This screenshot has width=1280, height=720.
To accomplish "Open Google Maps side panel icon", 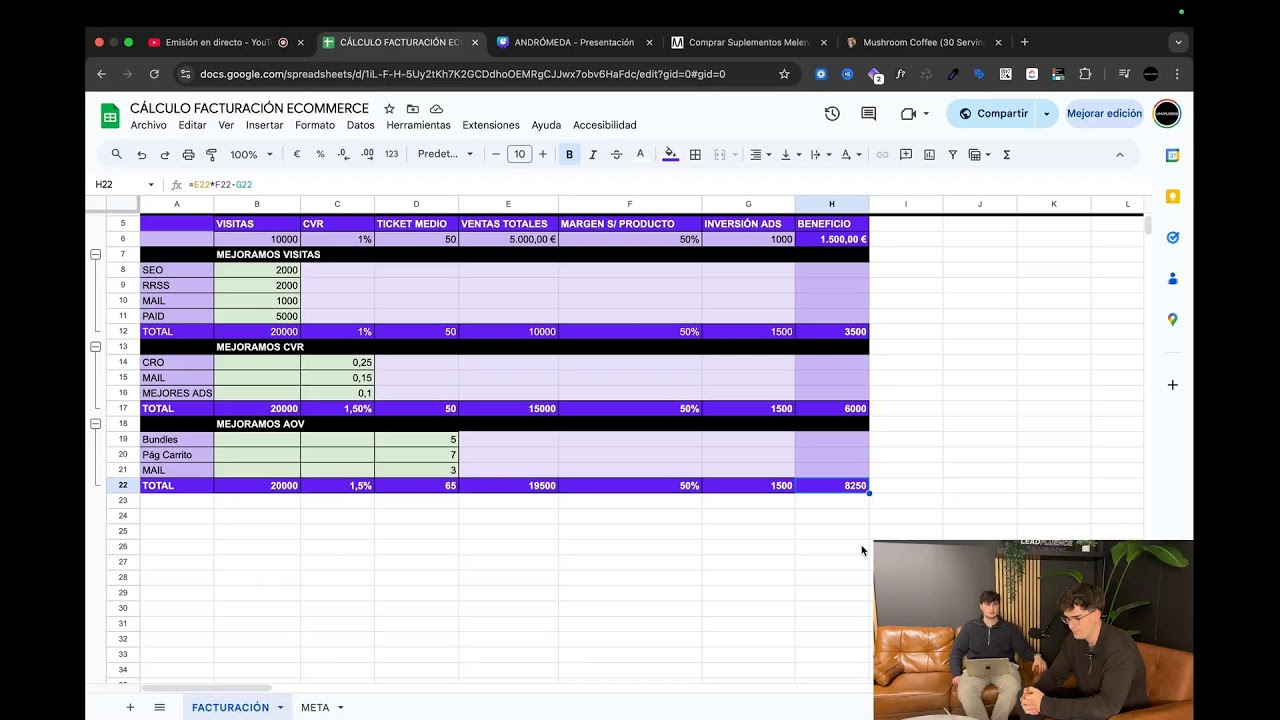I will click(1173, 319).
